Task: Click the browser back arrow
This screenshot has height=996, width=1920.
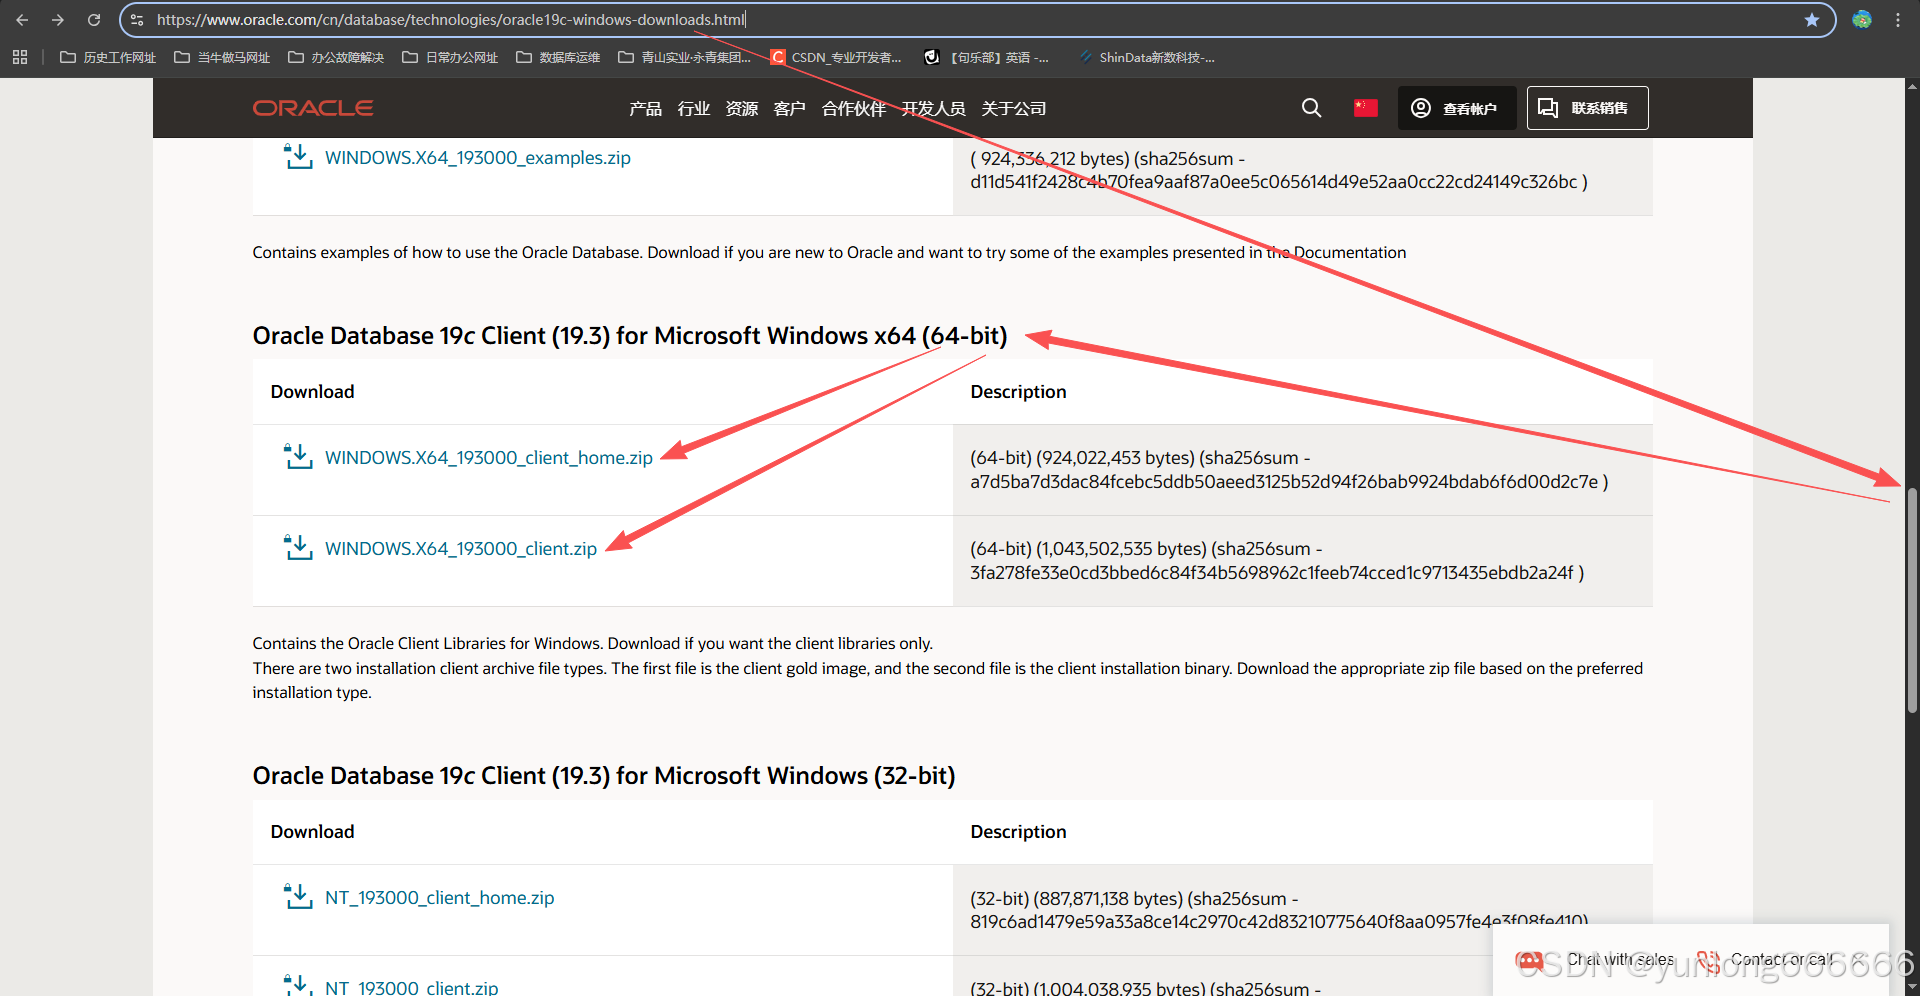Action: [21, 19]
